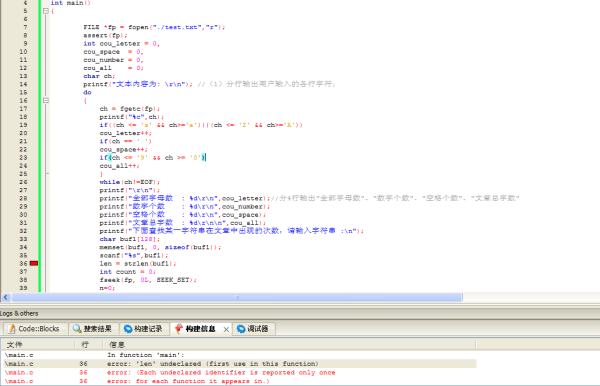Click the Logs & others panel title
Screen dimensions: 600x386
click(19, 314)
